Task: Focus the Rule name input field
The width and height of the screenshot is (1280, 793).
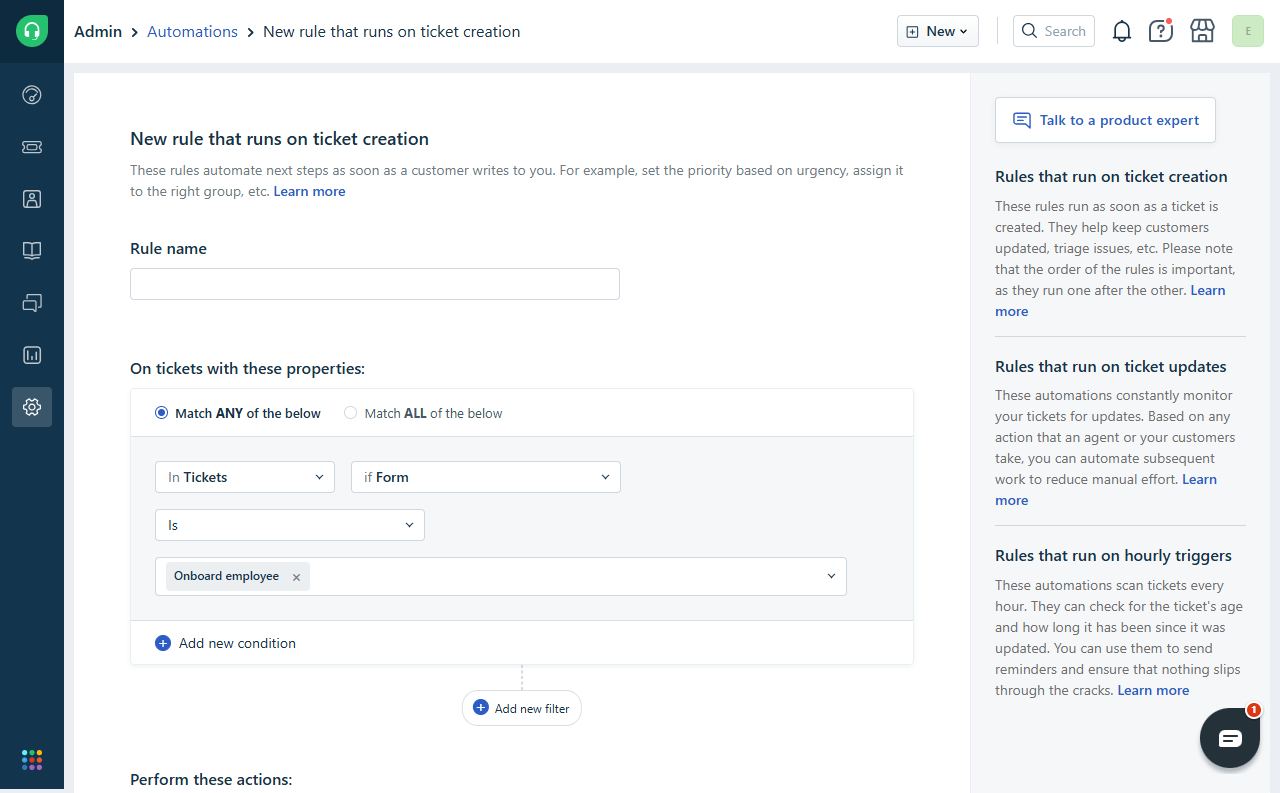Action: tap(375, 284)
